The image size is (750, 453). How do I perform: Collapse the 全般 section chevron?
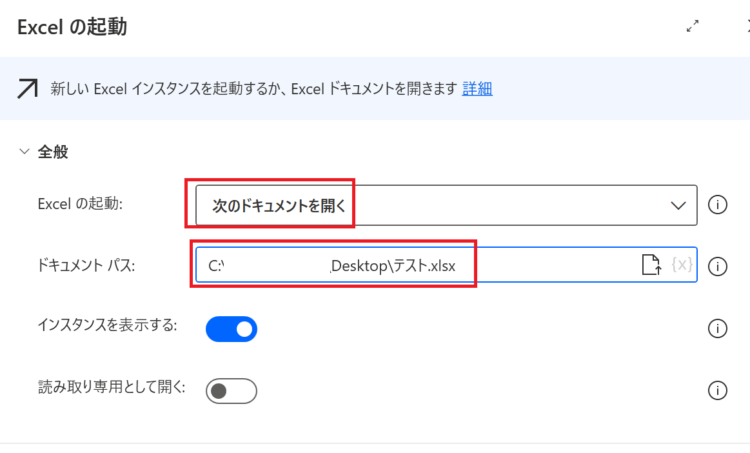click(x=24, y=152)
